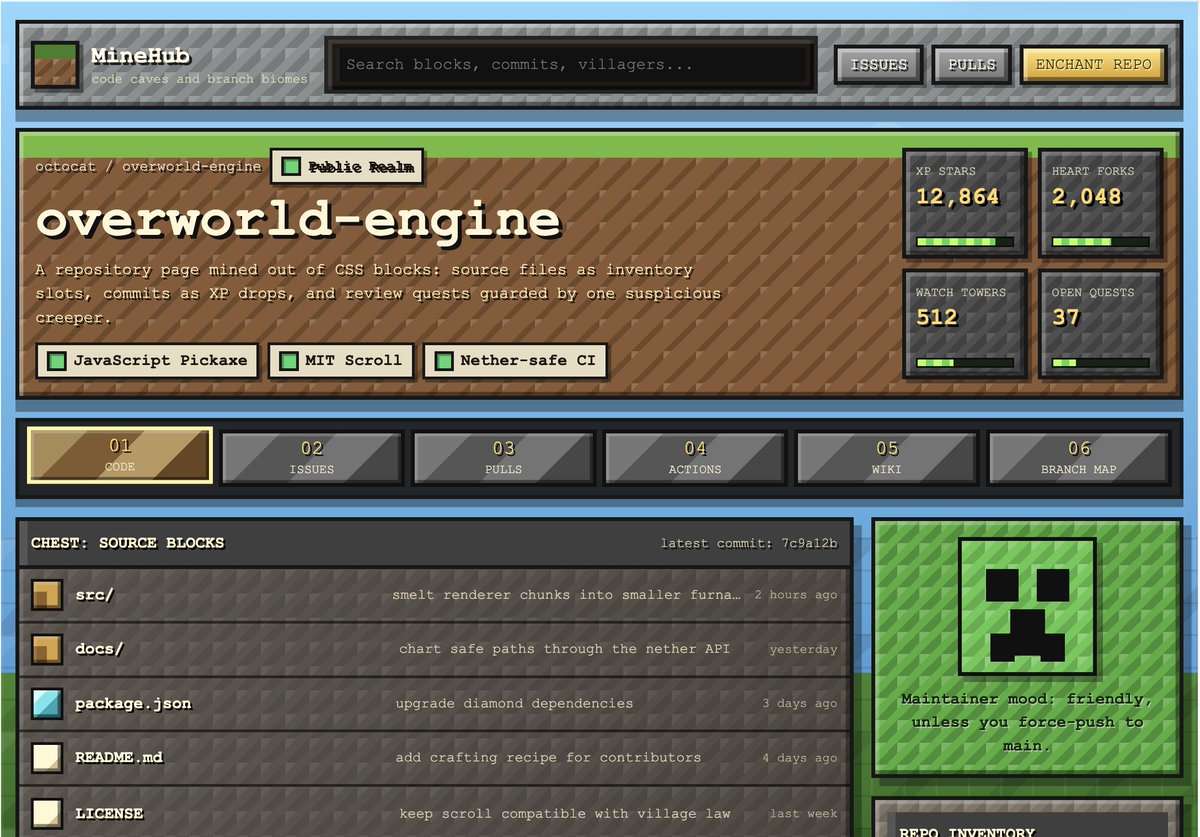This screenshot has width=1200, height=837.
Task: Switch to the 03 Pulls tab
Action: (x=503, y=457)
